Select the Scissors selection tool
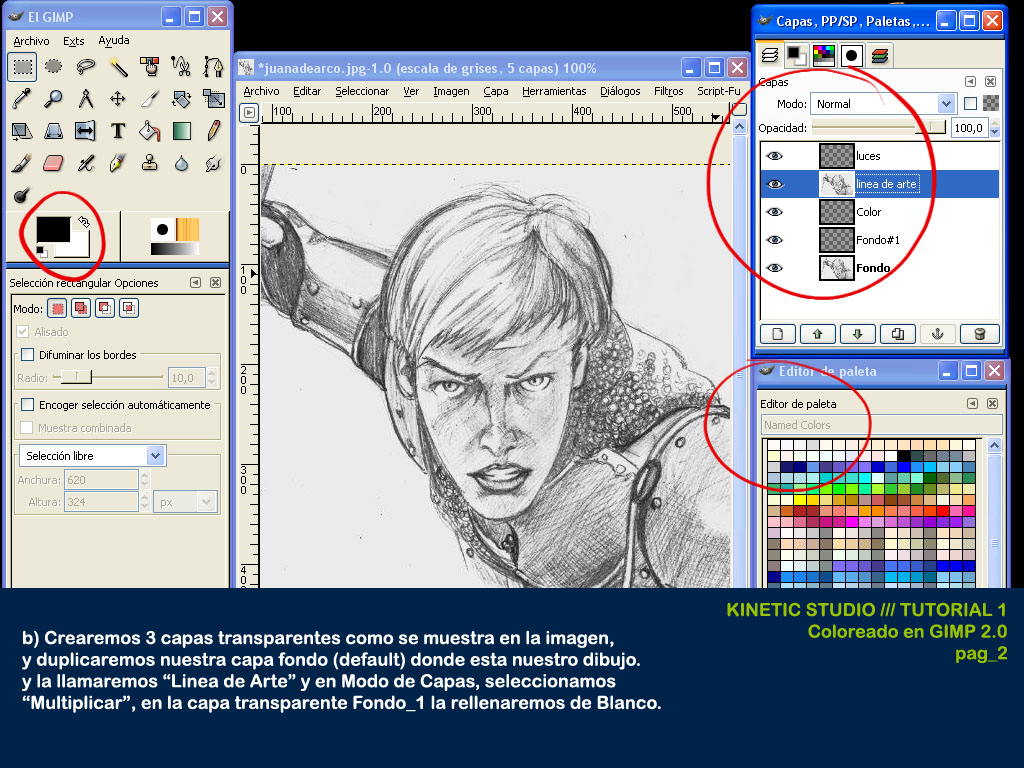The height and width of the screenshot is (768, 1024). [x=181, y=67]
